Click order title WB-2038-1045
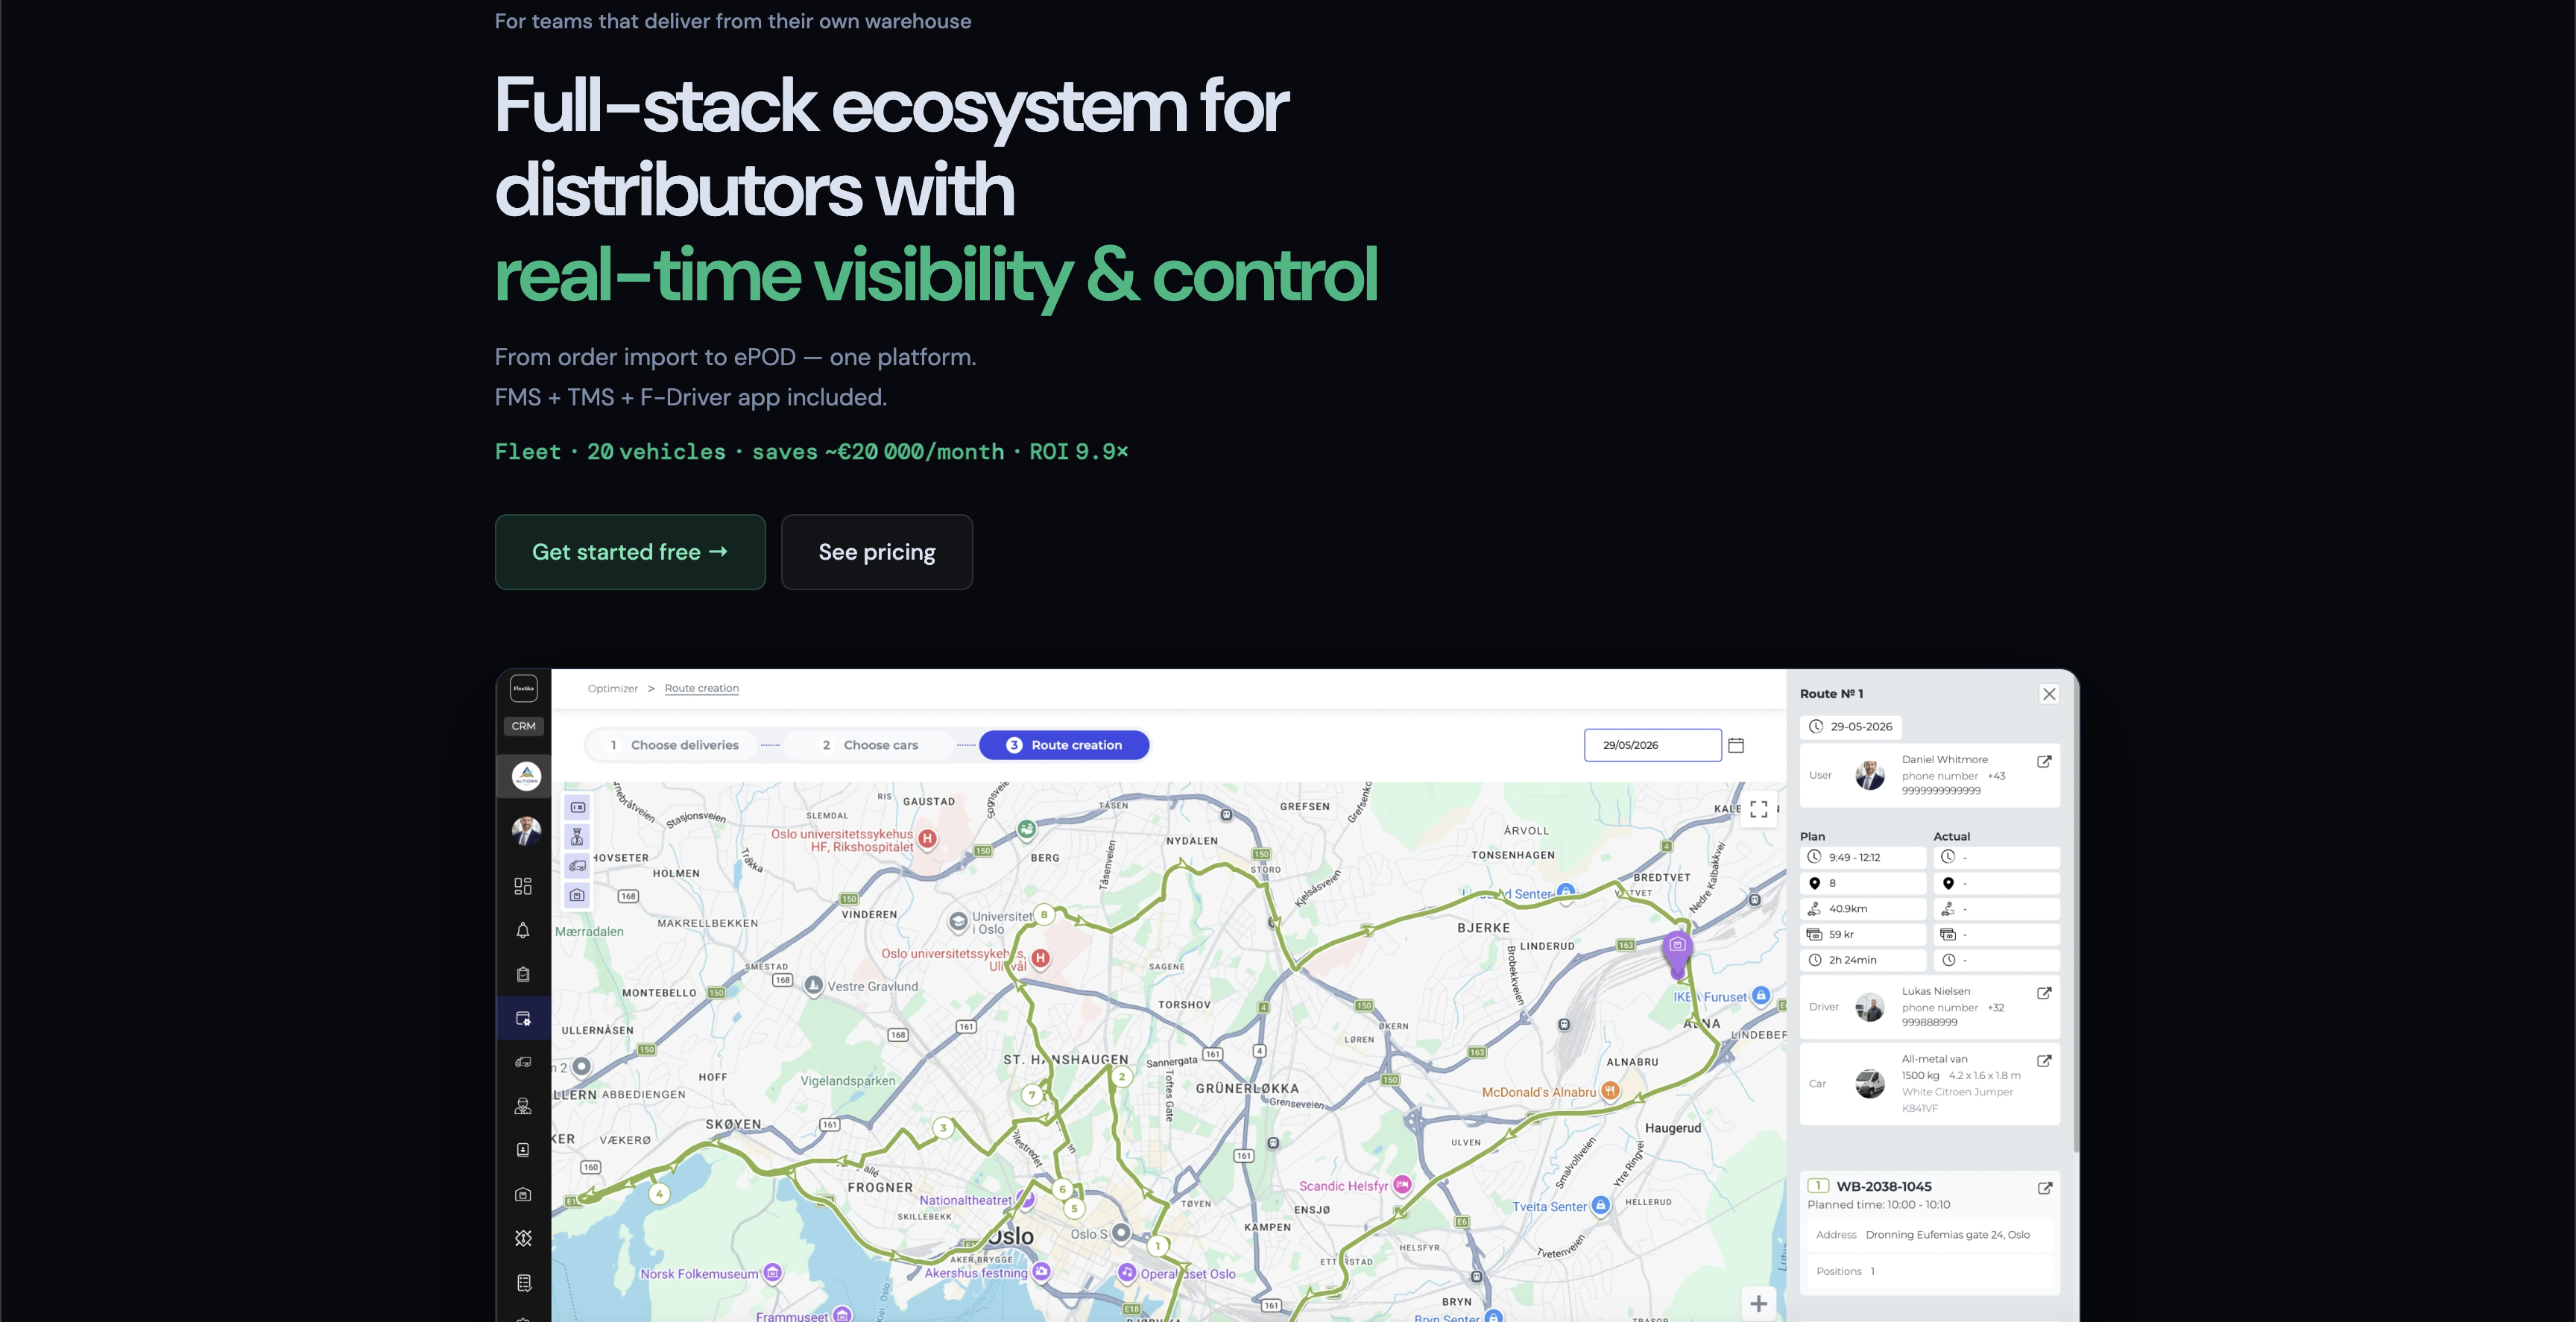2576x1322 pixels. 1883,1186
